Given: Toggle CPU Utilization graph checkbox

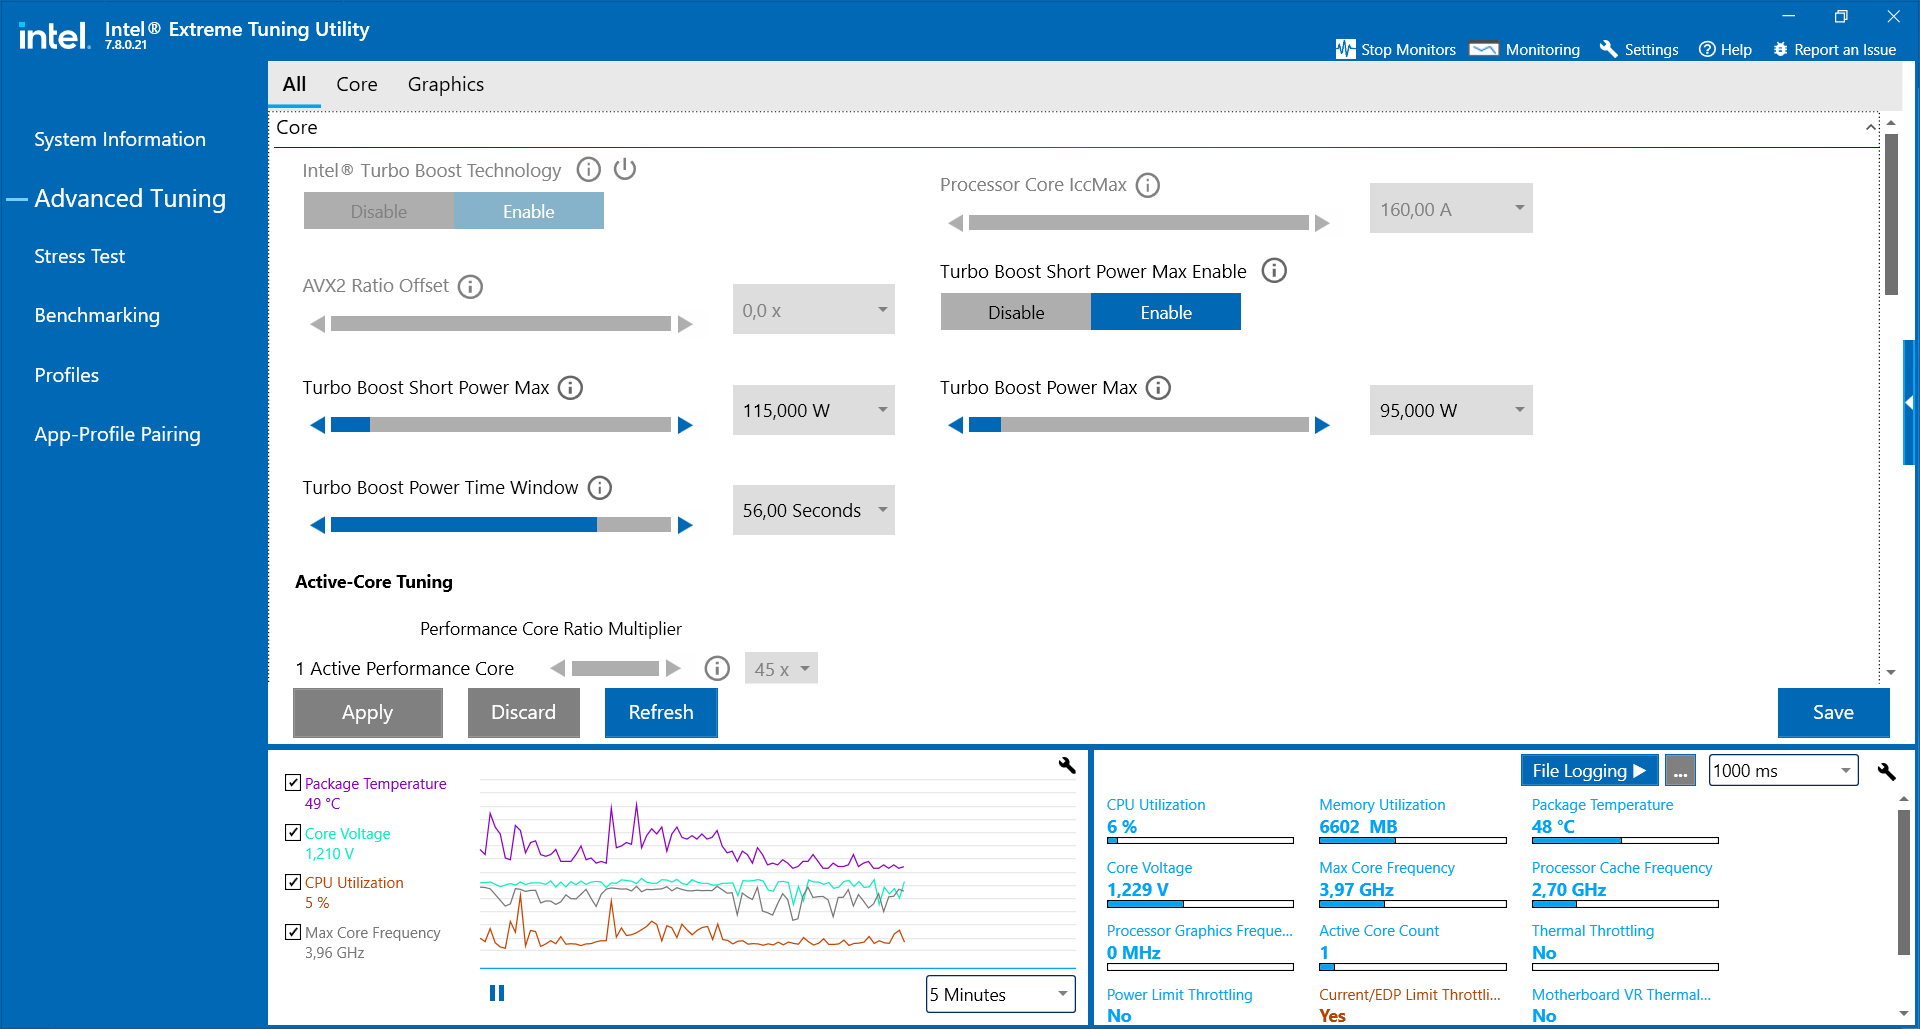Looking at the screenshot, I should pos(293,881).
